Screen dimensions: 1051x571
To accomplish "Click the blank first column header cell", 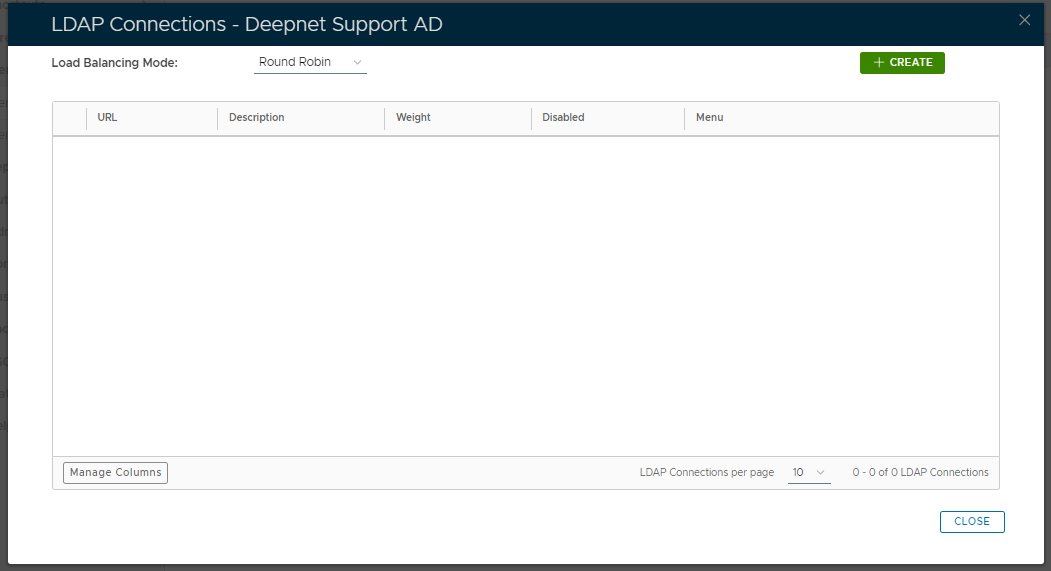I will coord(70,118).
